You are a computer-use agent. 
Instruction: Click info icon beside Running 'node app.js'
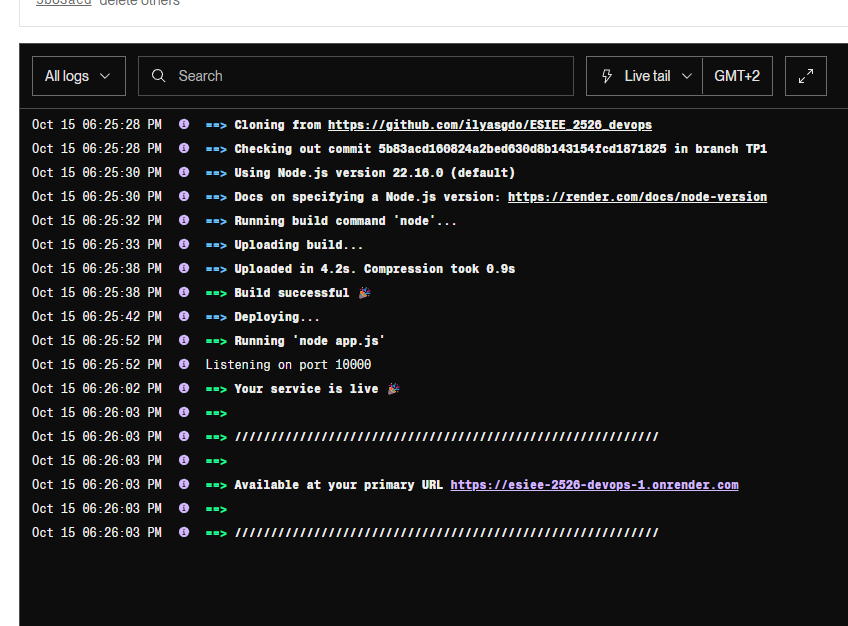[184, 341]
